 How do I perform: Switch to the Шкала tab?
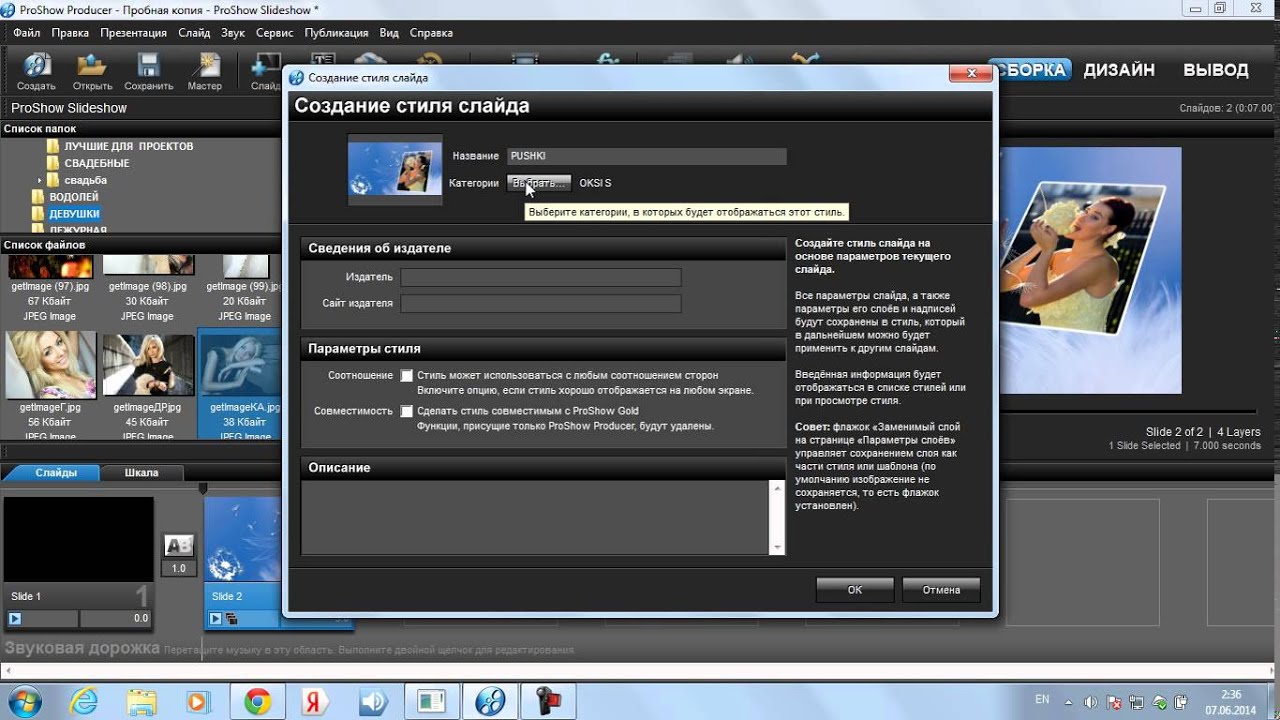[141, 472]
